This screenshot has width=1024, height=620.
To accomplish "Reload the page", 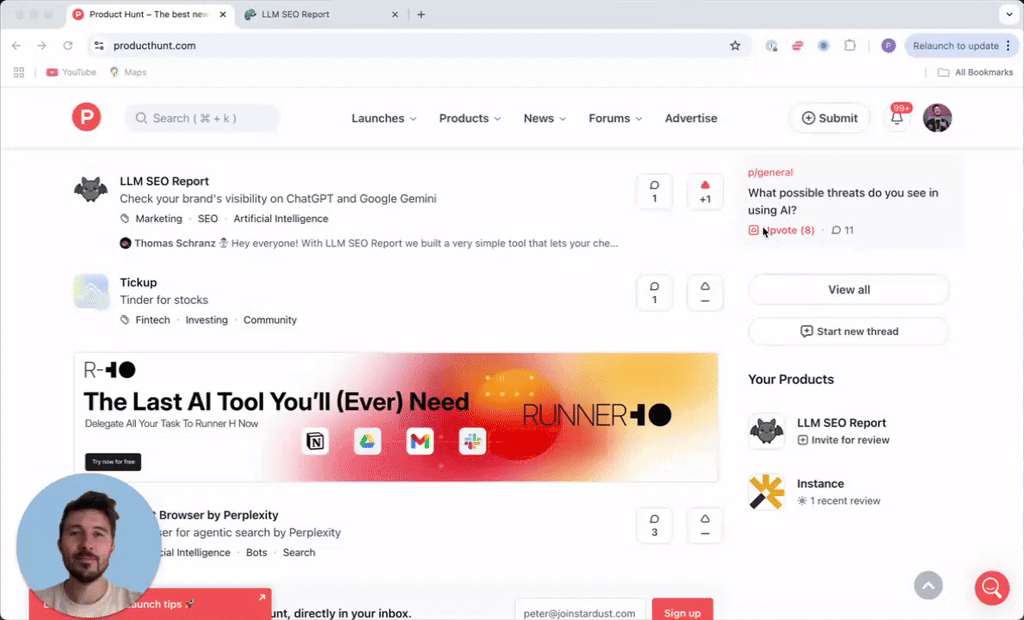I will (68, 46).
